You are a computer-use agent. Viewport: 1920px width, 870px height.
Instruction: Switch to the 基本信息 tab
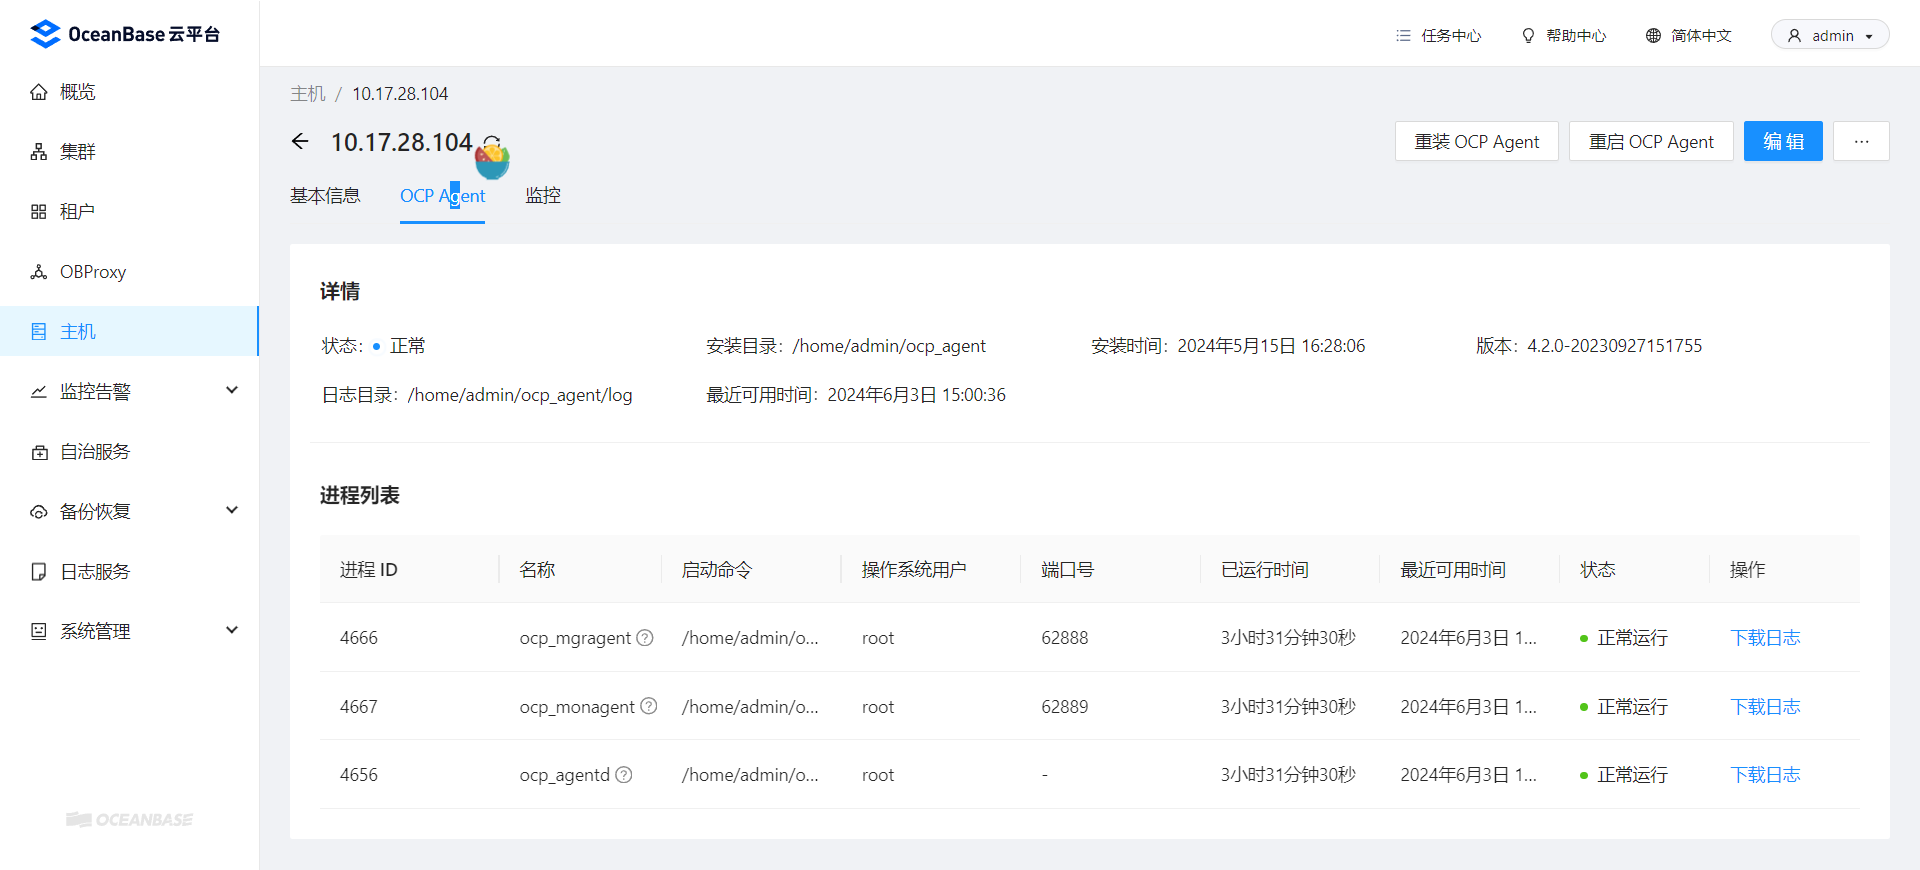tap(325, 196)
